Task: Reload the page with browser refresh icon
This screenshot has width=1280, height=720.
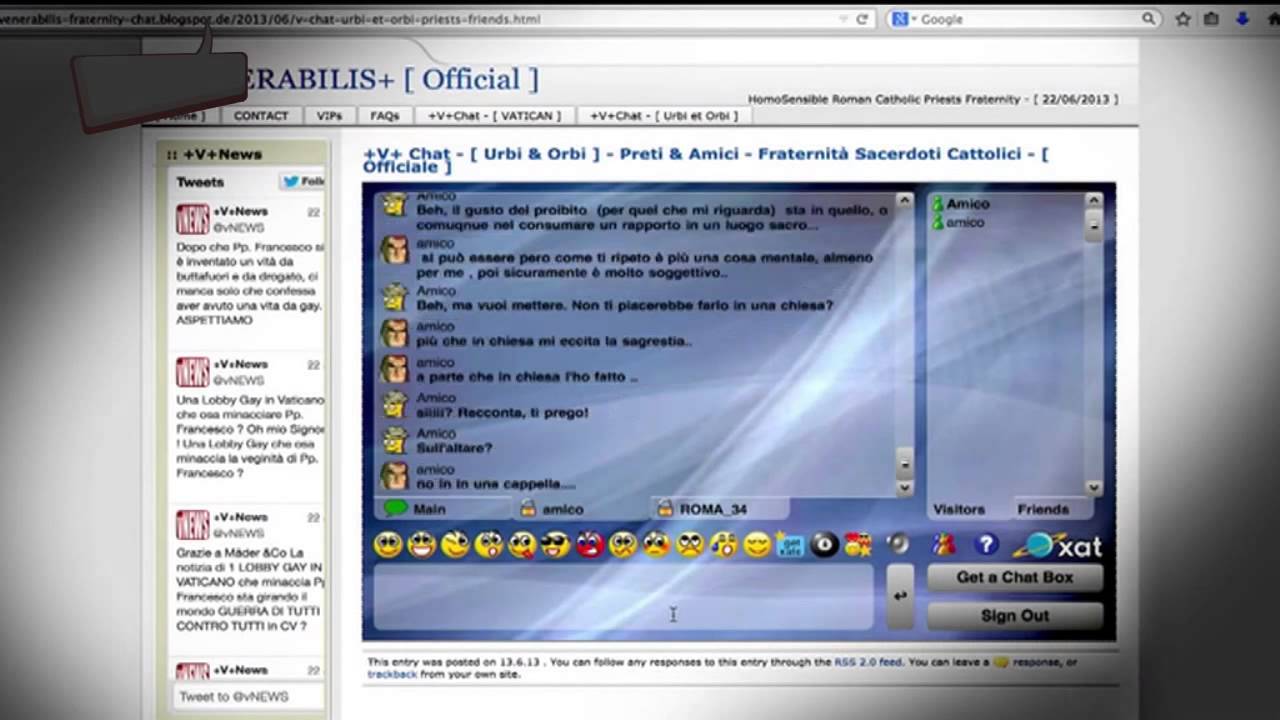Action: [862, 19]
